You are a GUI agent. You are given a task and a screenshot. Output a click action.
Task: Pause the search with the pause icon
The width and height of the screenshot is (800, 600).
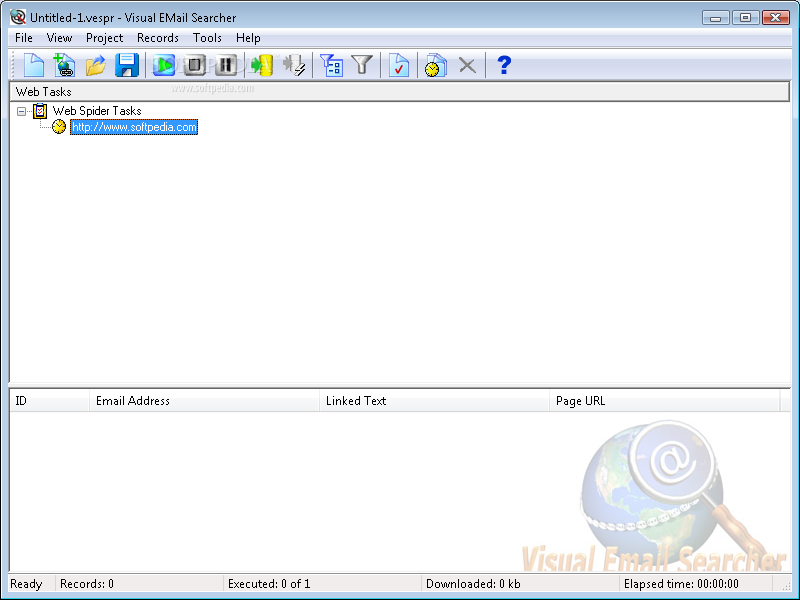(226, 65)
